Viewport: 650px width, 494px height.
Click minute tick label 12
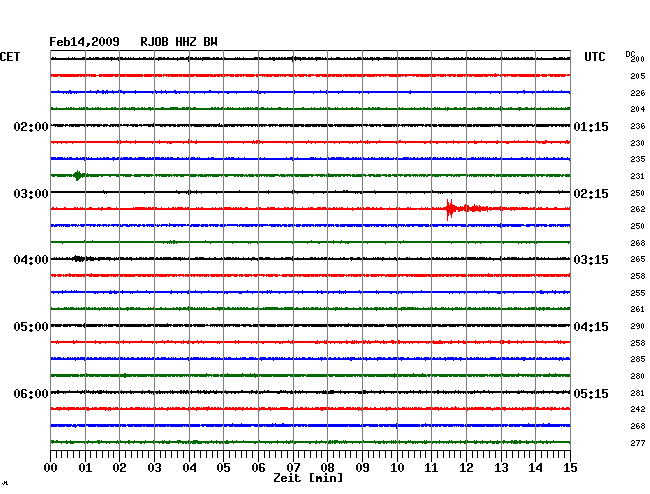click(x=466, y=468)
